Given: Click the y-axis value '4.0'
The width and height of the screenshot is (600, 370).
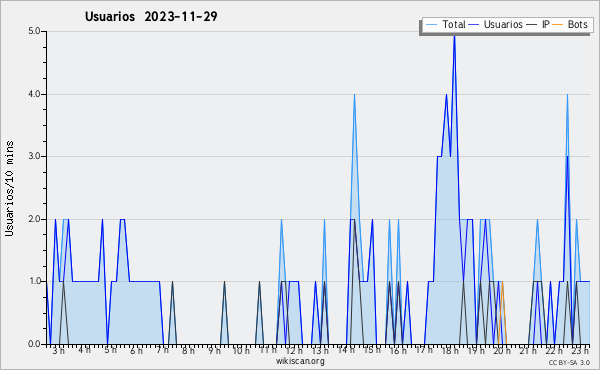Looking at the screenshot, I should [34, 94].
